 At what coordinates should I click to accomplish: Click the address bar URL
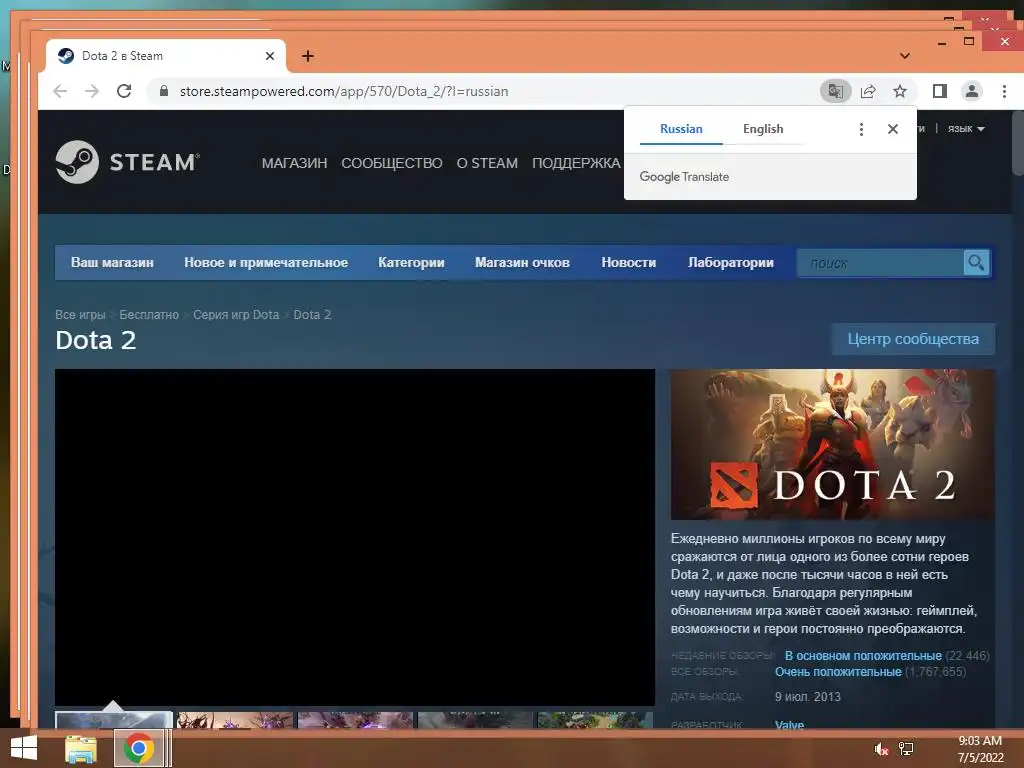point(344,91)
